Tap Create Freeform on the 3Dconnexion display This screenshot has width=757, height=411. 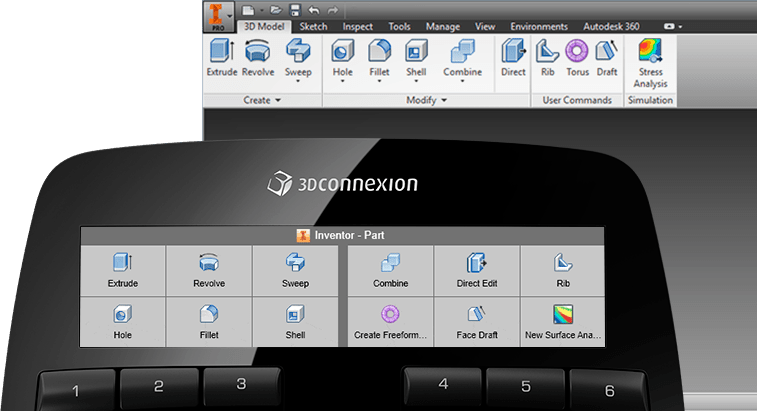tap(391, 322)
